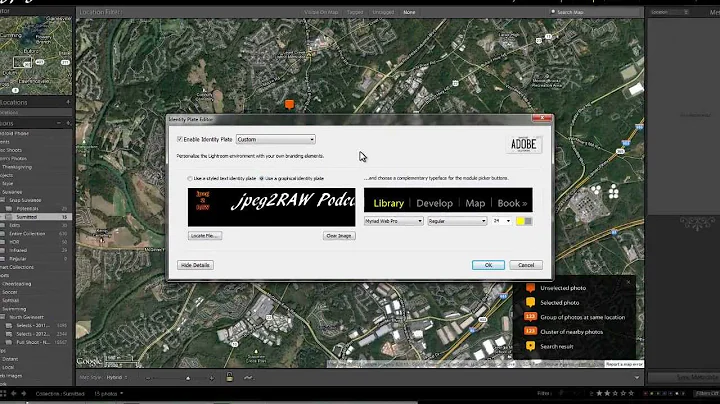Click the color label filter swatches
The height and width of the screenshot is (404, 720).
664,393
